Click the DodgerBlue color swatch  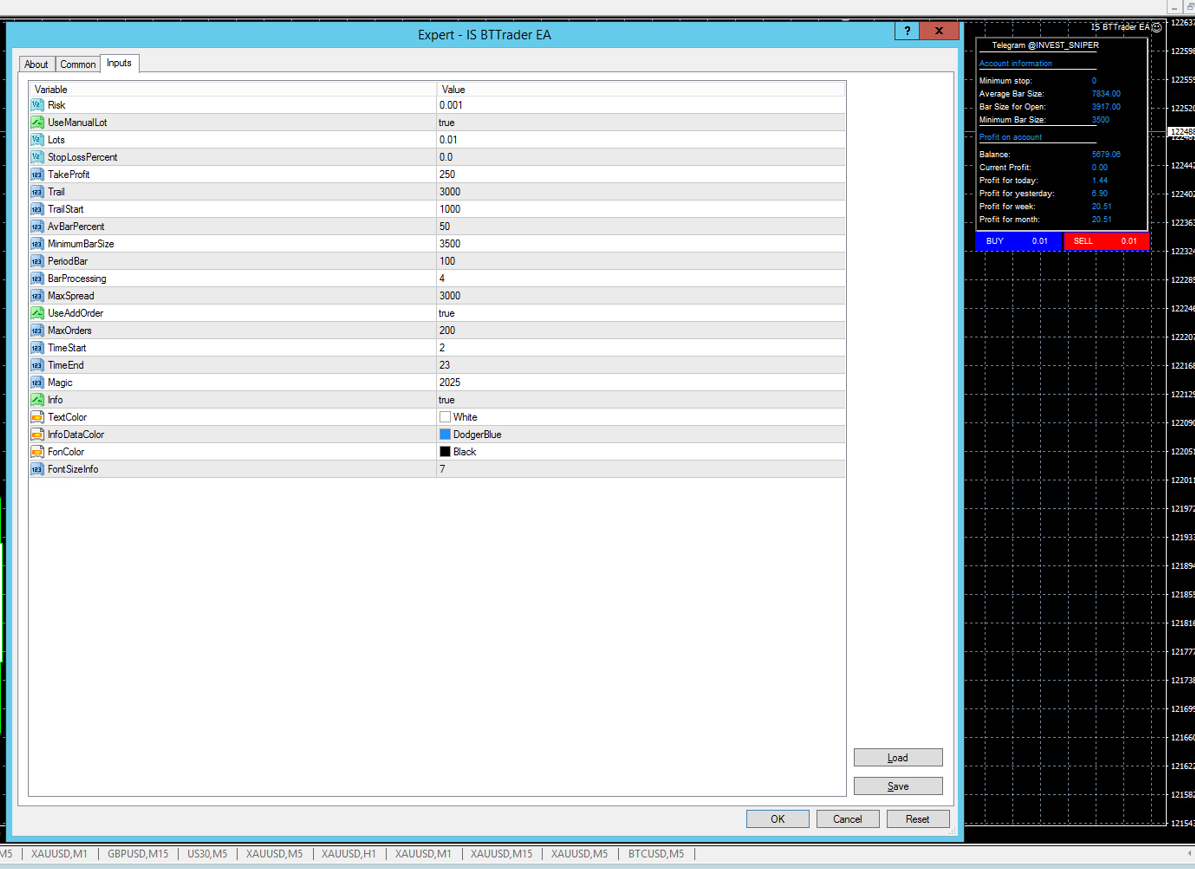(445, 435)
